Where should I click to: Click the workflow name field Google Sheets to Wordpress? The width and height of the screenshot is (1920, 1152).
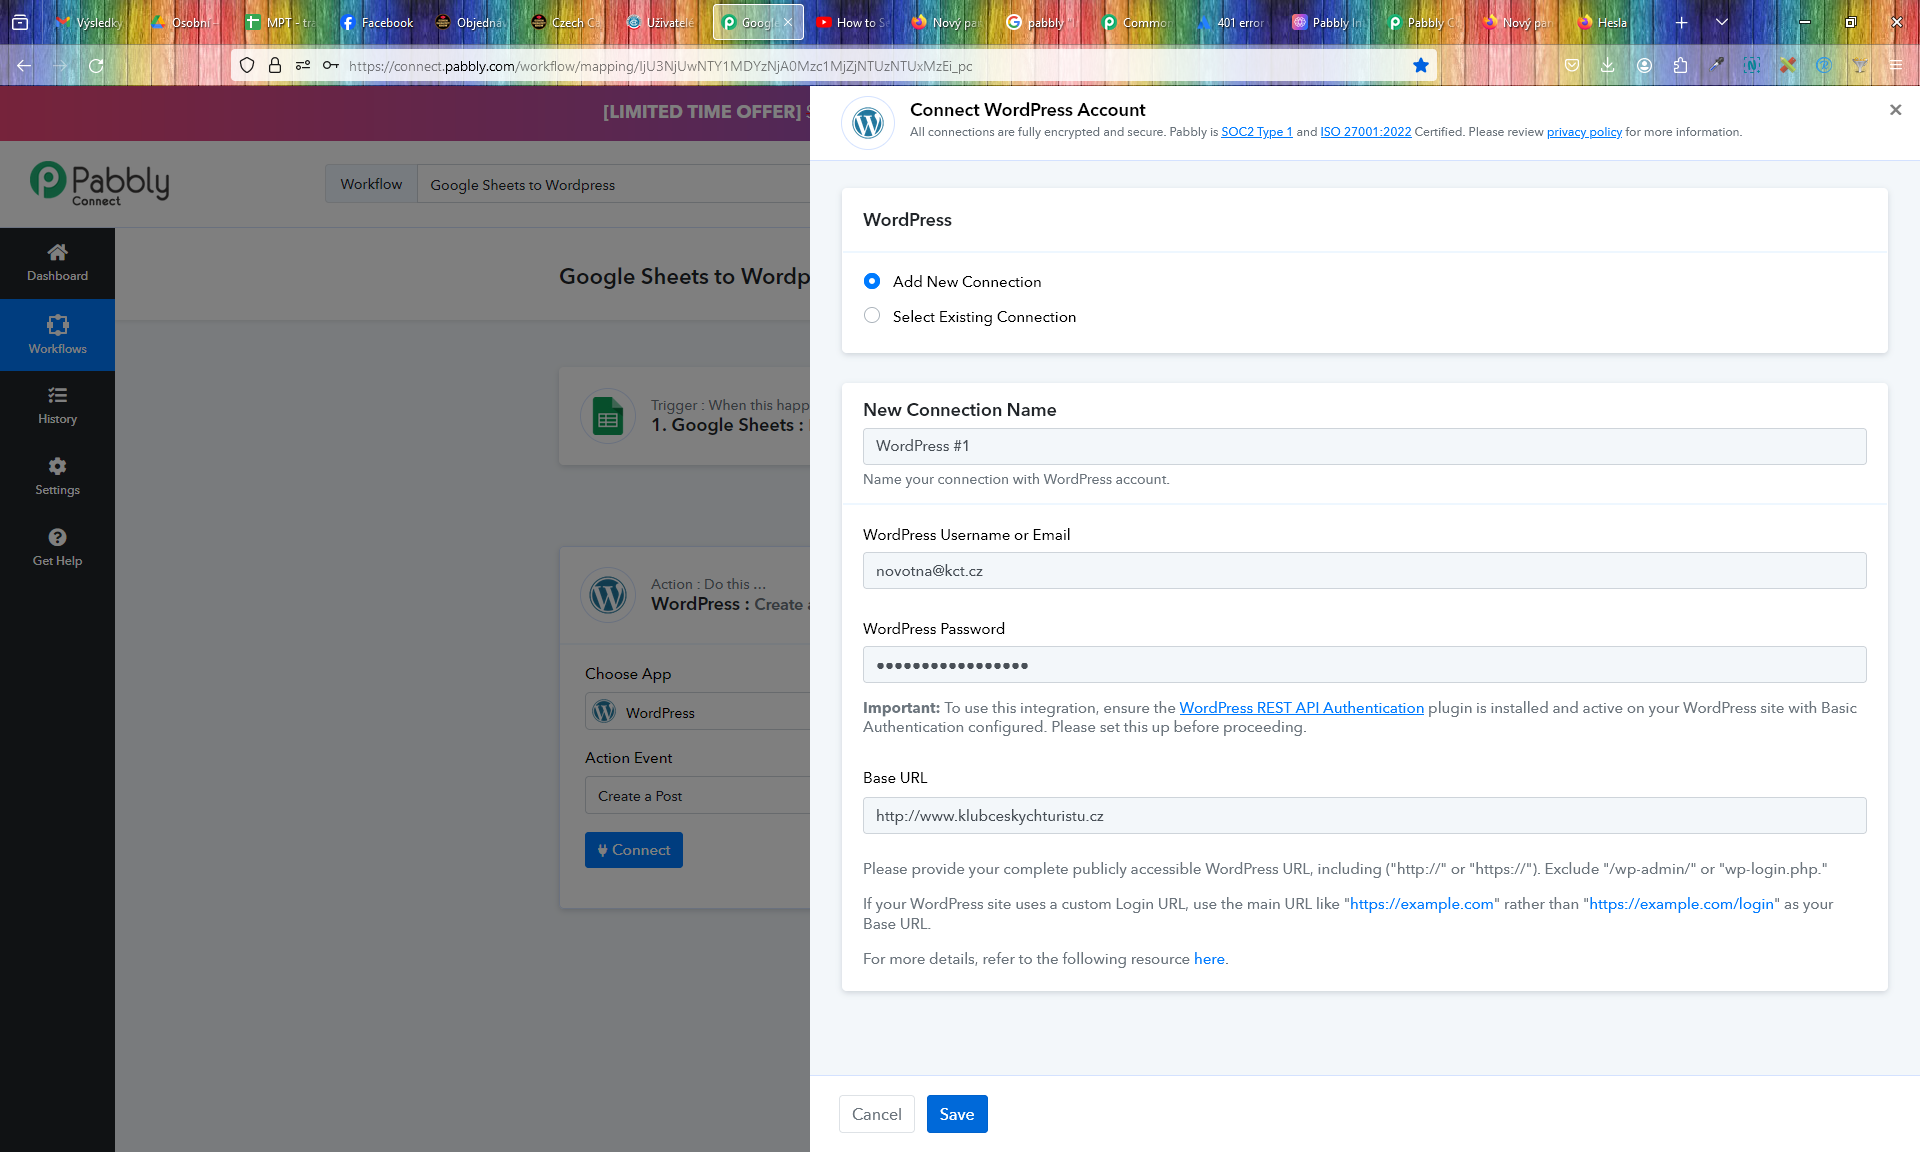(x=613, y=185)
